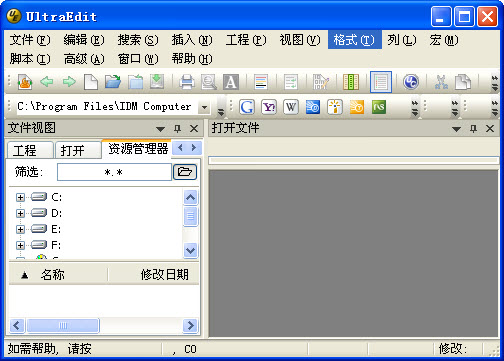Pin the 文件视图 panel
This screenshot has width=504, height=361.
[x=177, y=128]
